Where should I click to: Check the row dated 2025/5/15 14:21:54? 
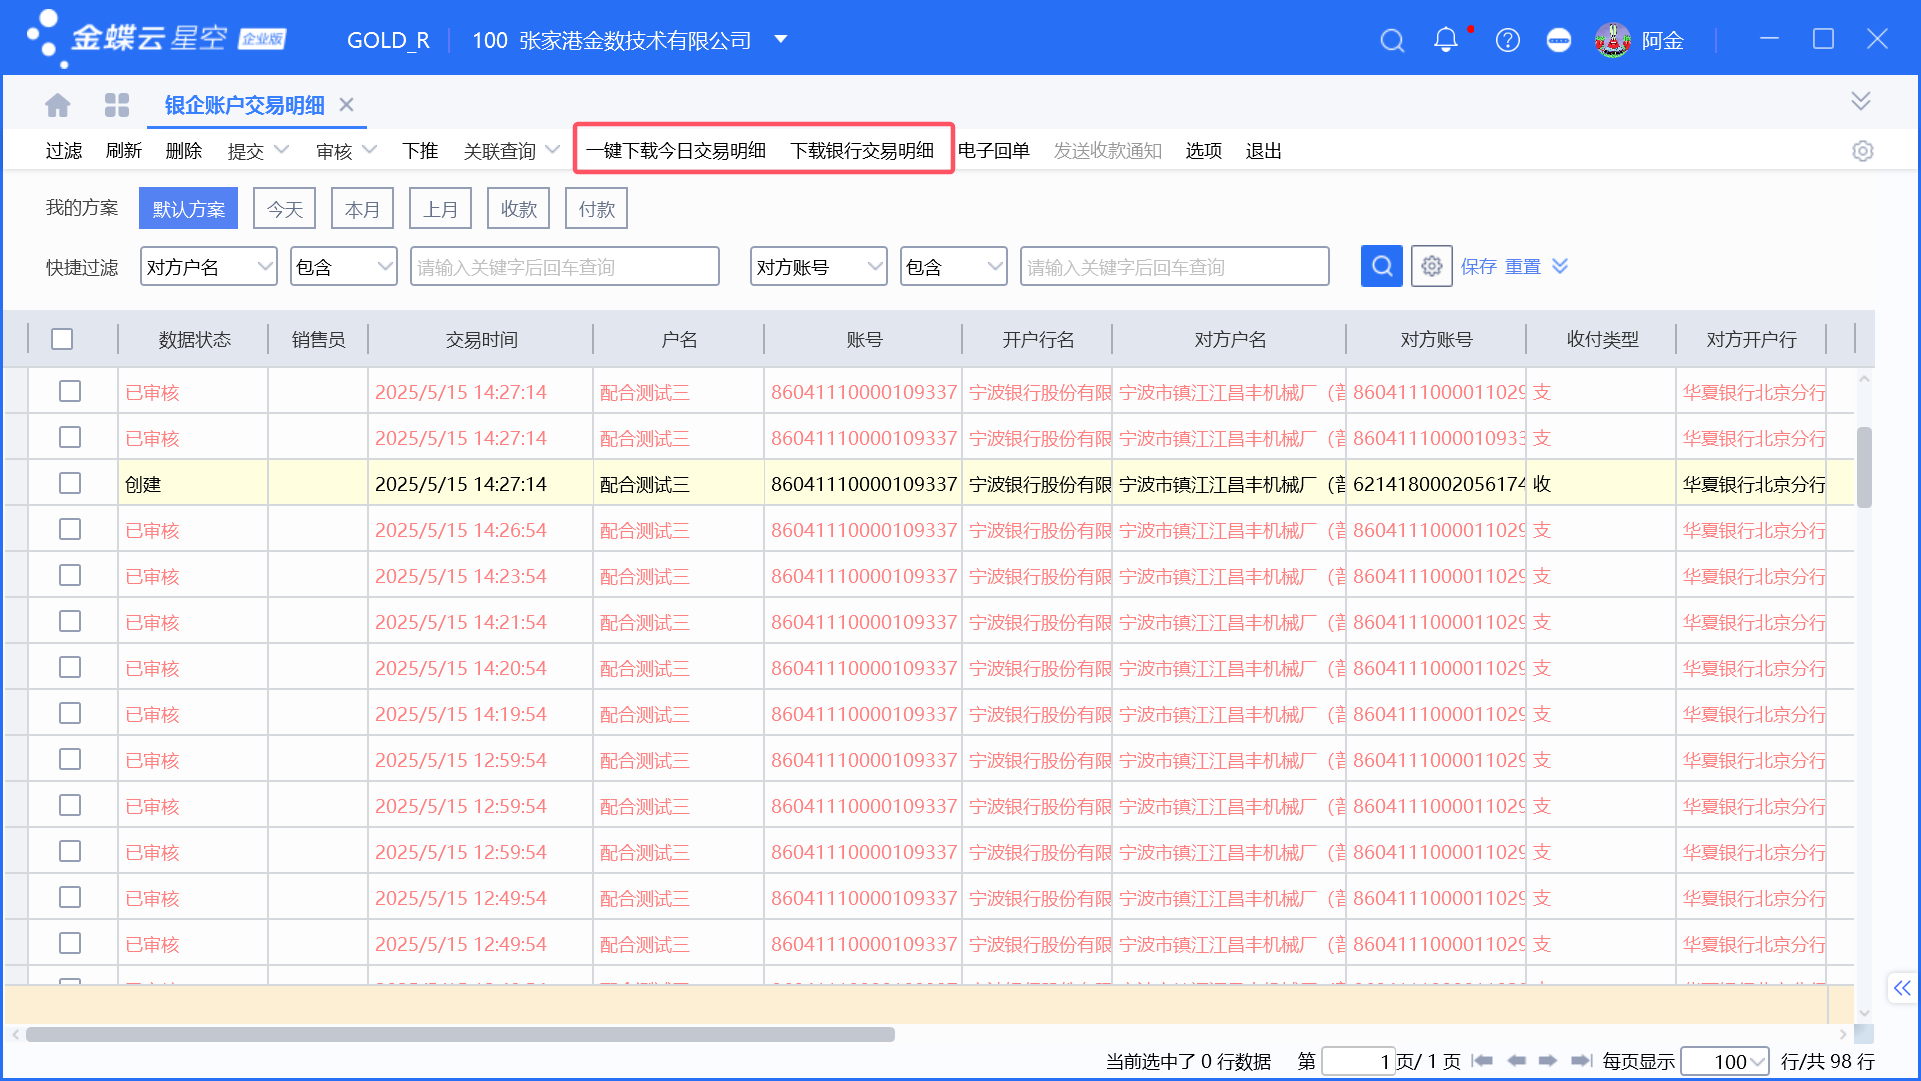[69, 621]
